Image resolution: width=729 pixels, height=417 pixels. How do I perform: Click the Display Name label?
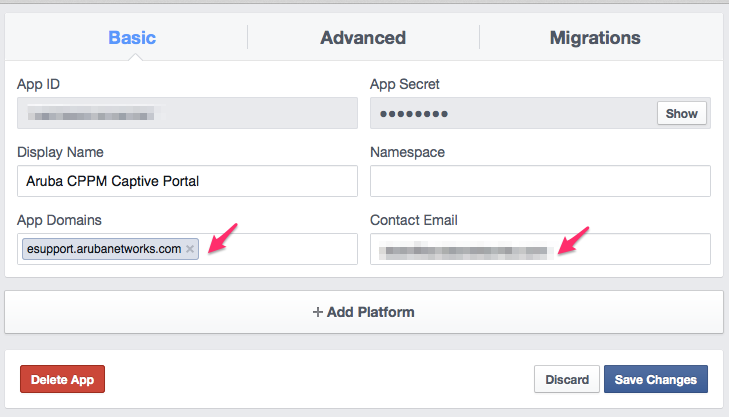pyautogui.click(x=60, y=152)
